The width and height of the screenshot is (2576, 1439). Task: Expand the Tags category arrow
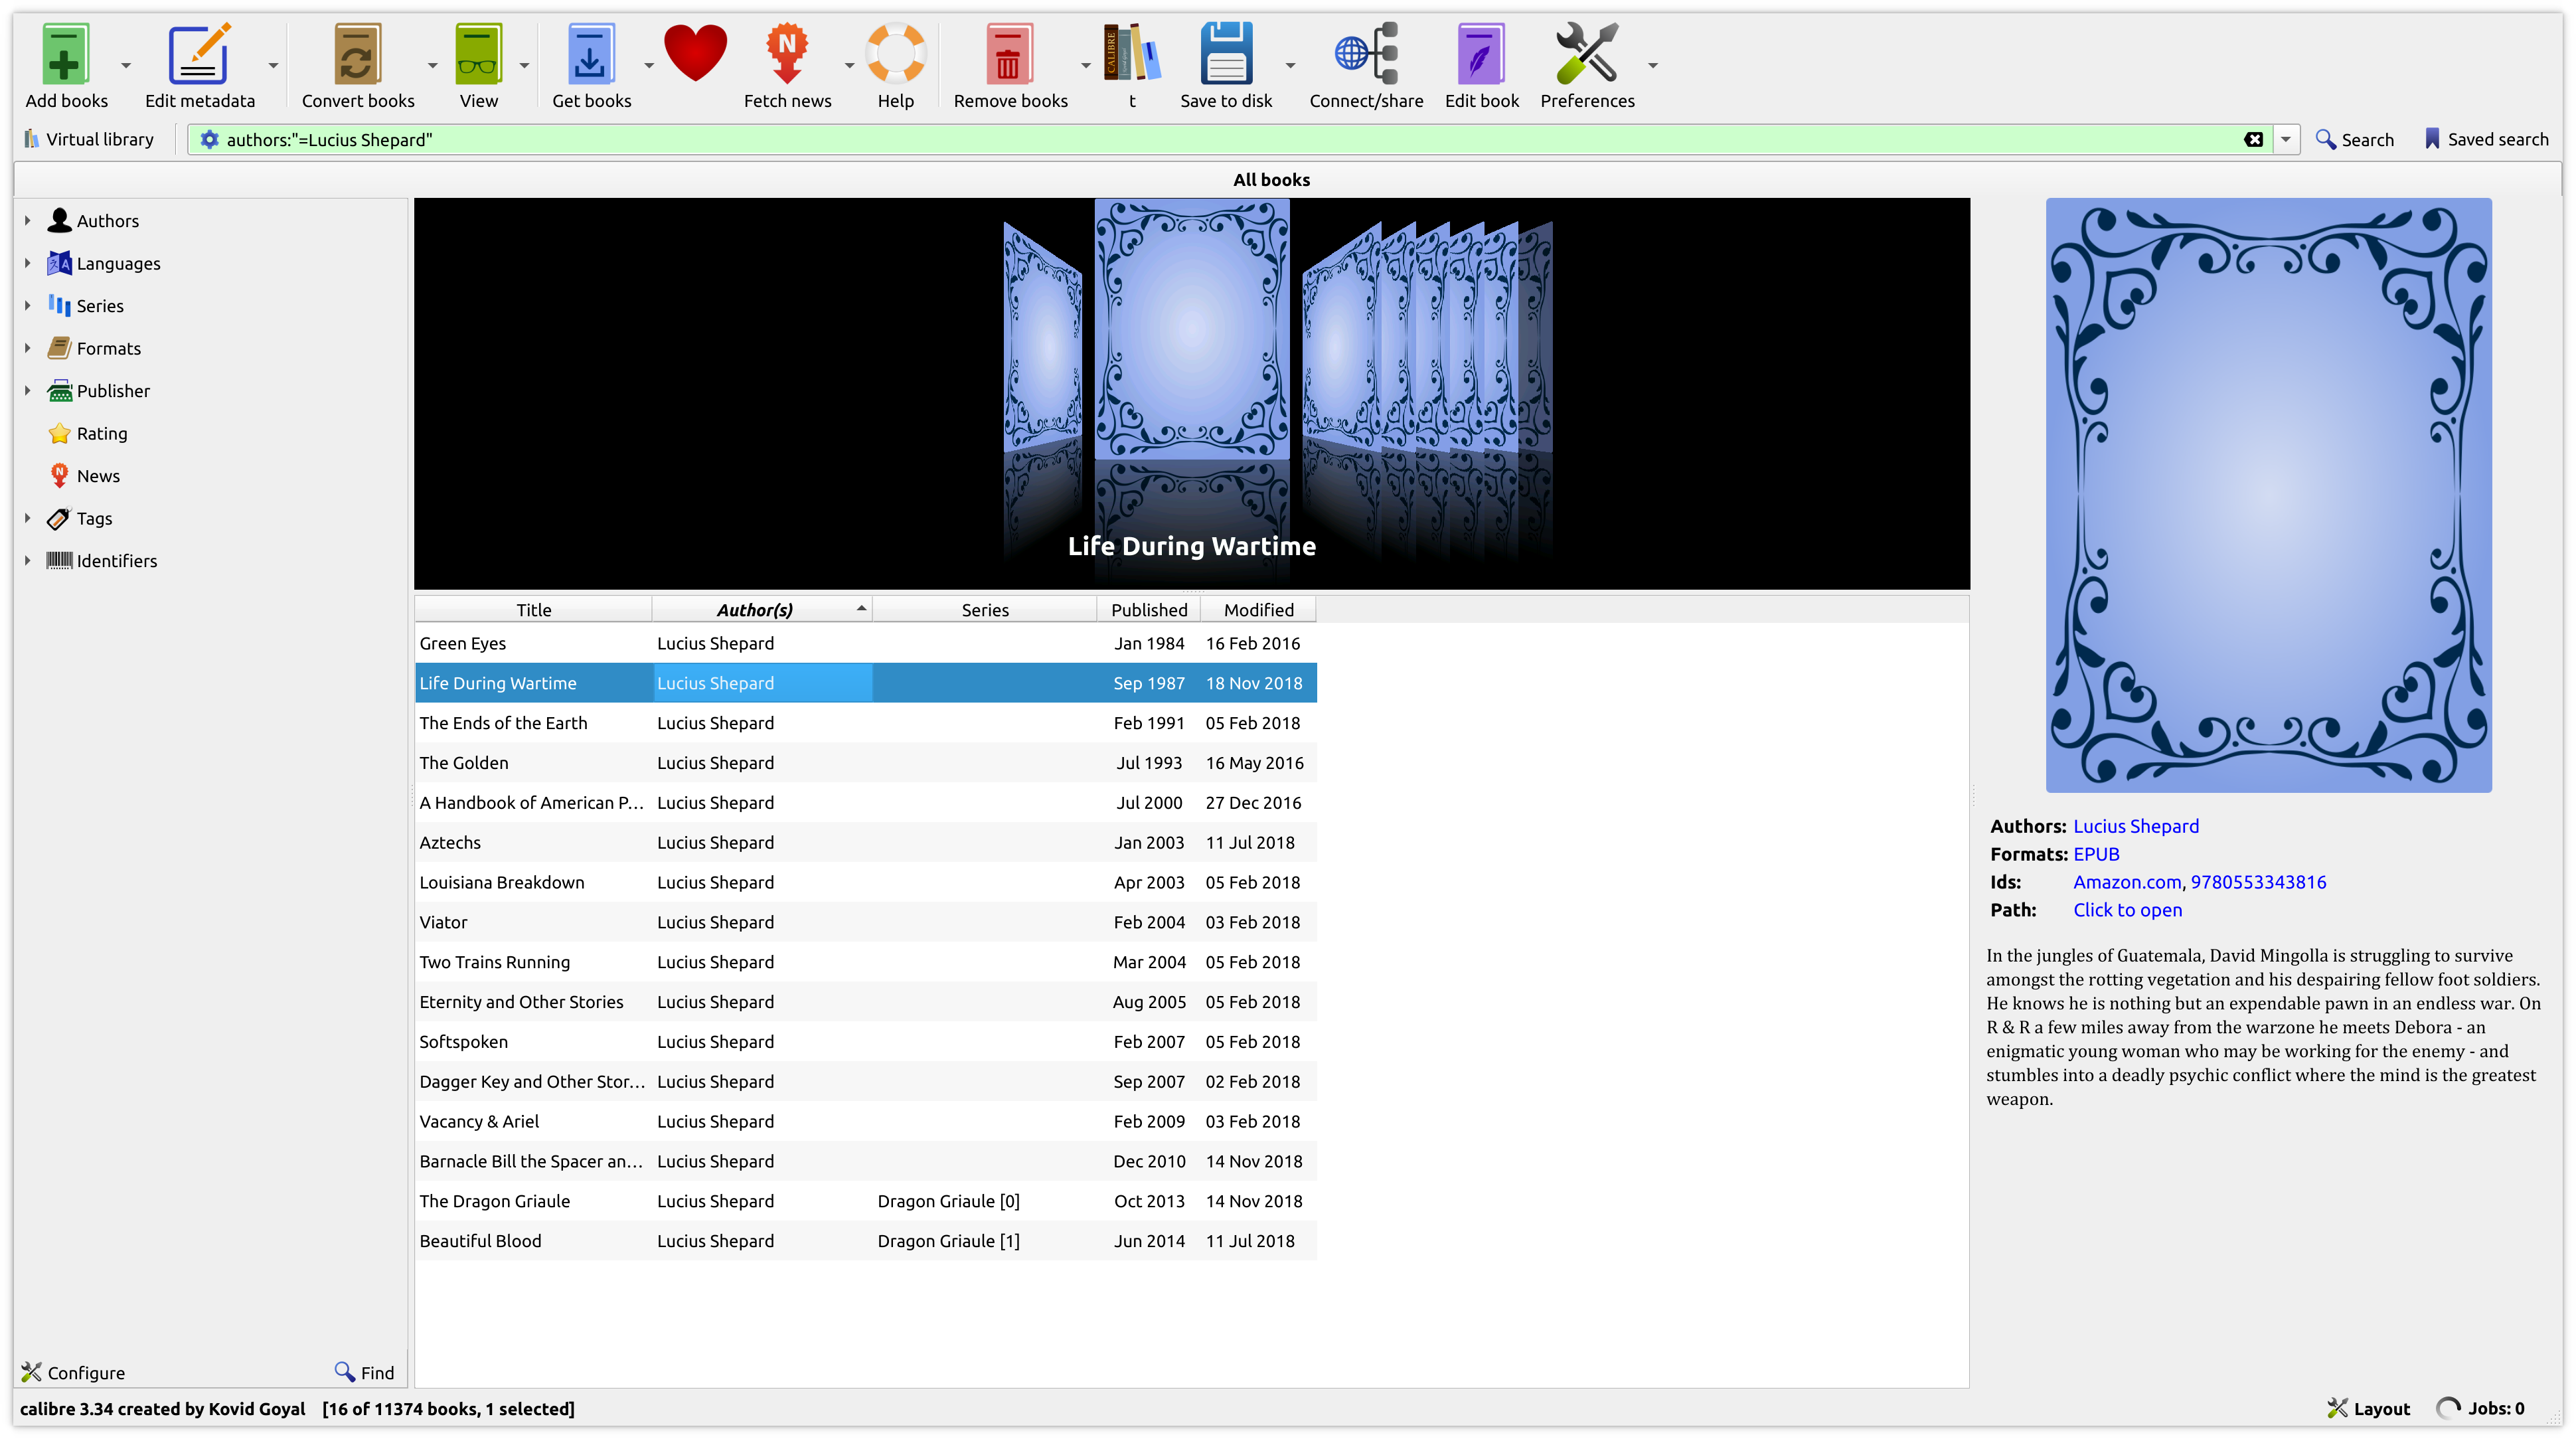click(28, 518)
